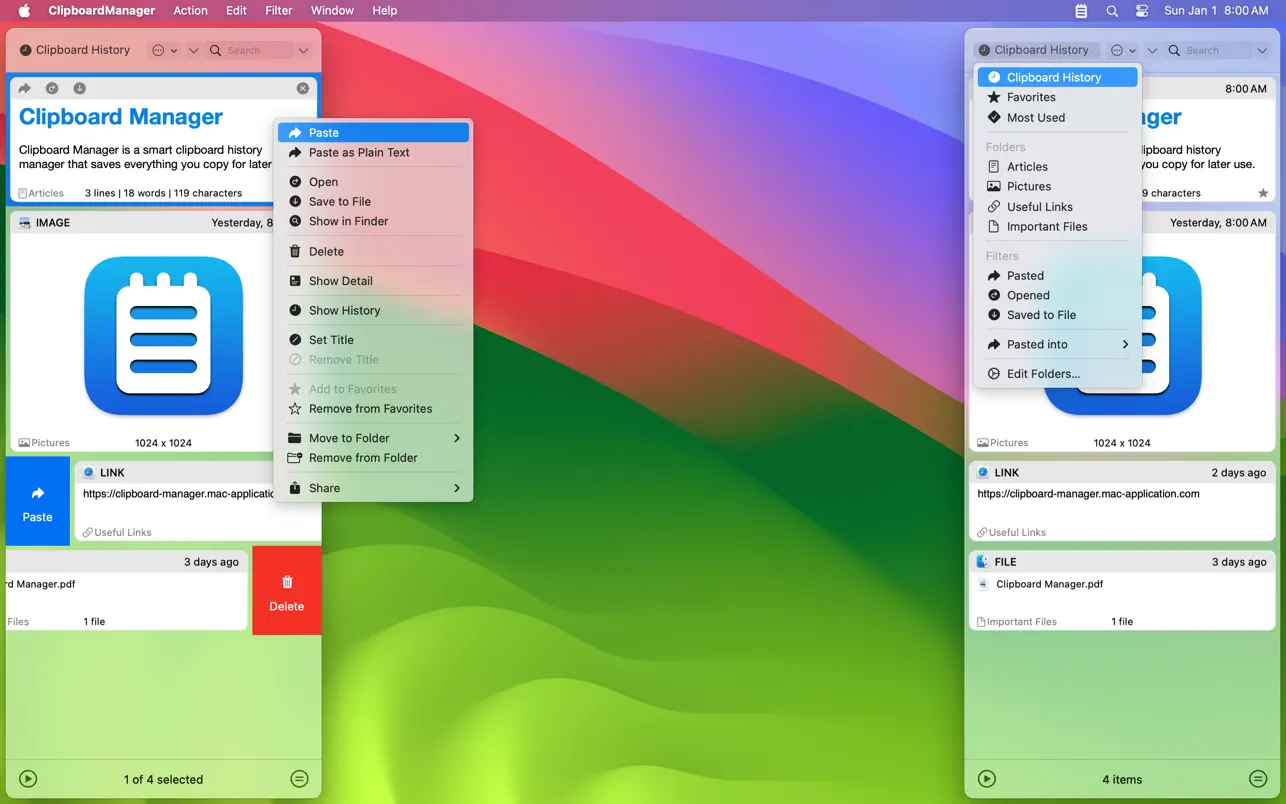
Task: Choose Remove from Favorites
Action: [373, 408]
